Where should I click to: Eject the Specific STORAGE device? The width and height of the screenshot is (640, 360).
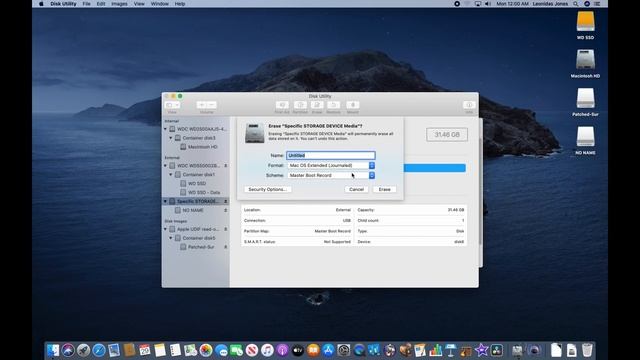(x=226, y=201)
